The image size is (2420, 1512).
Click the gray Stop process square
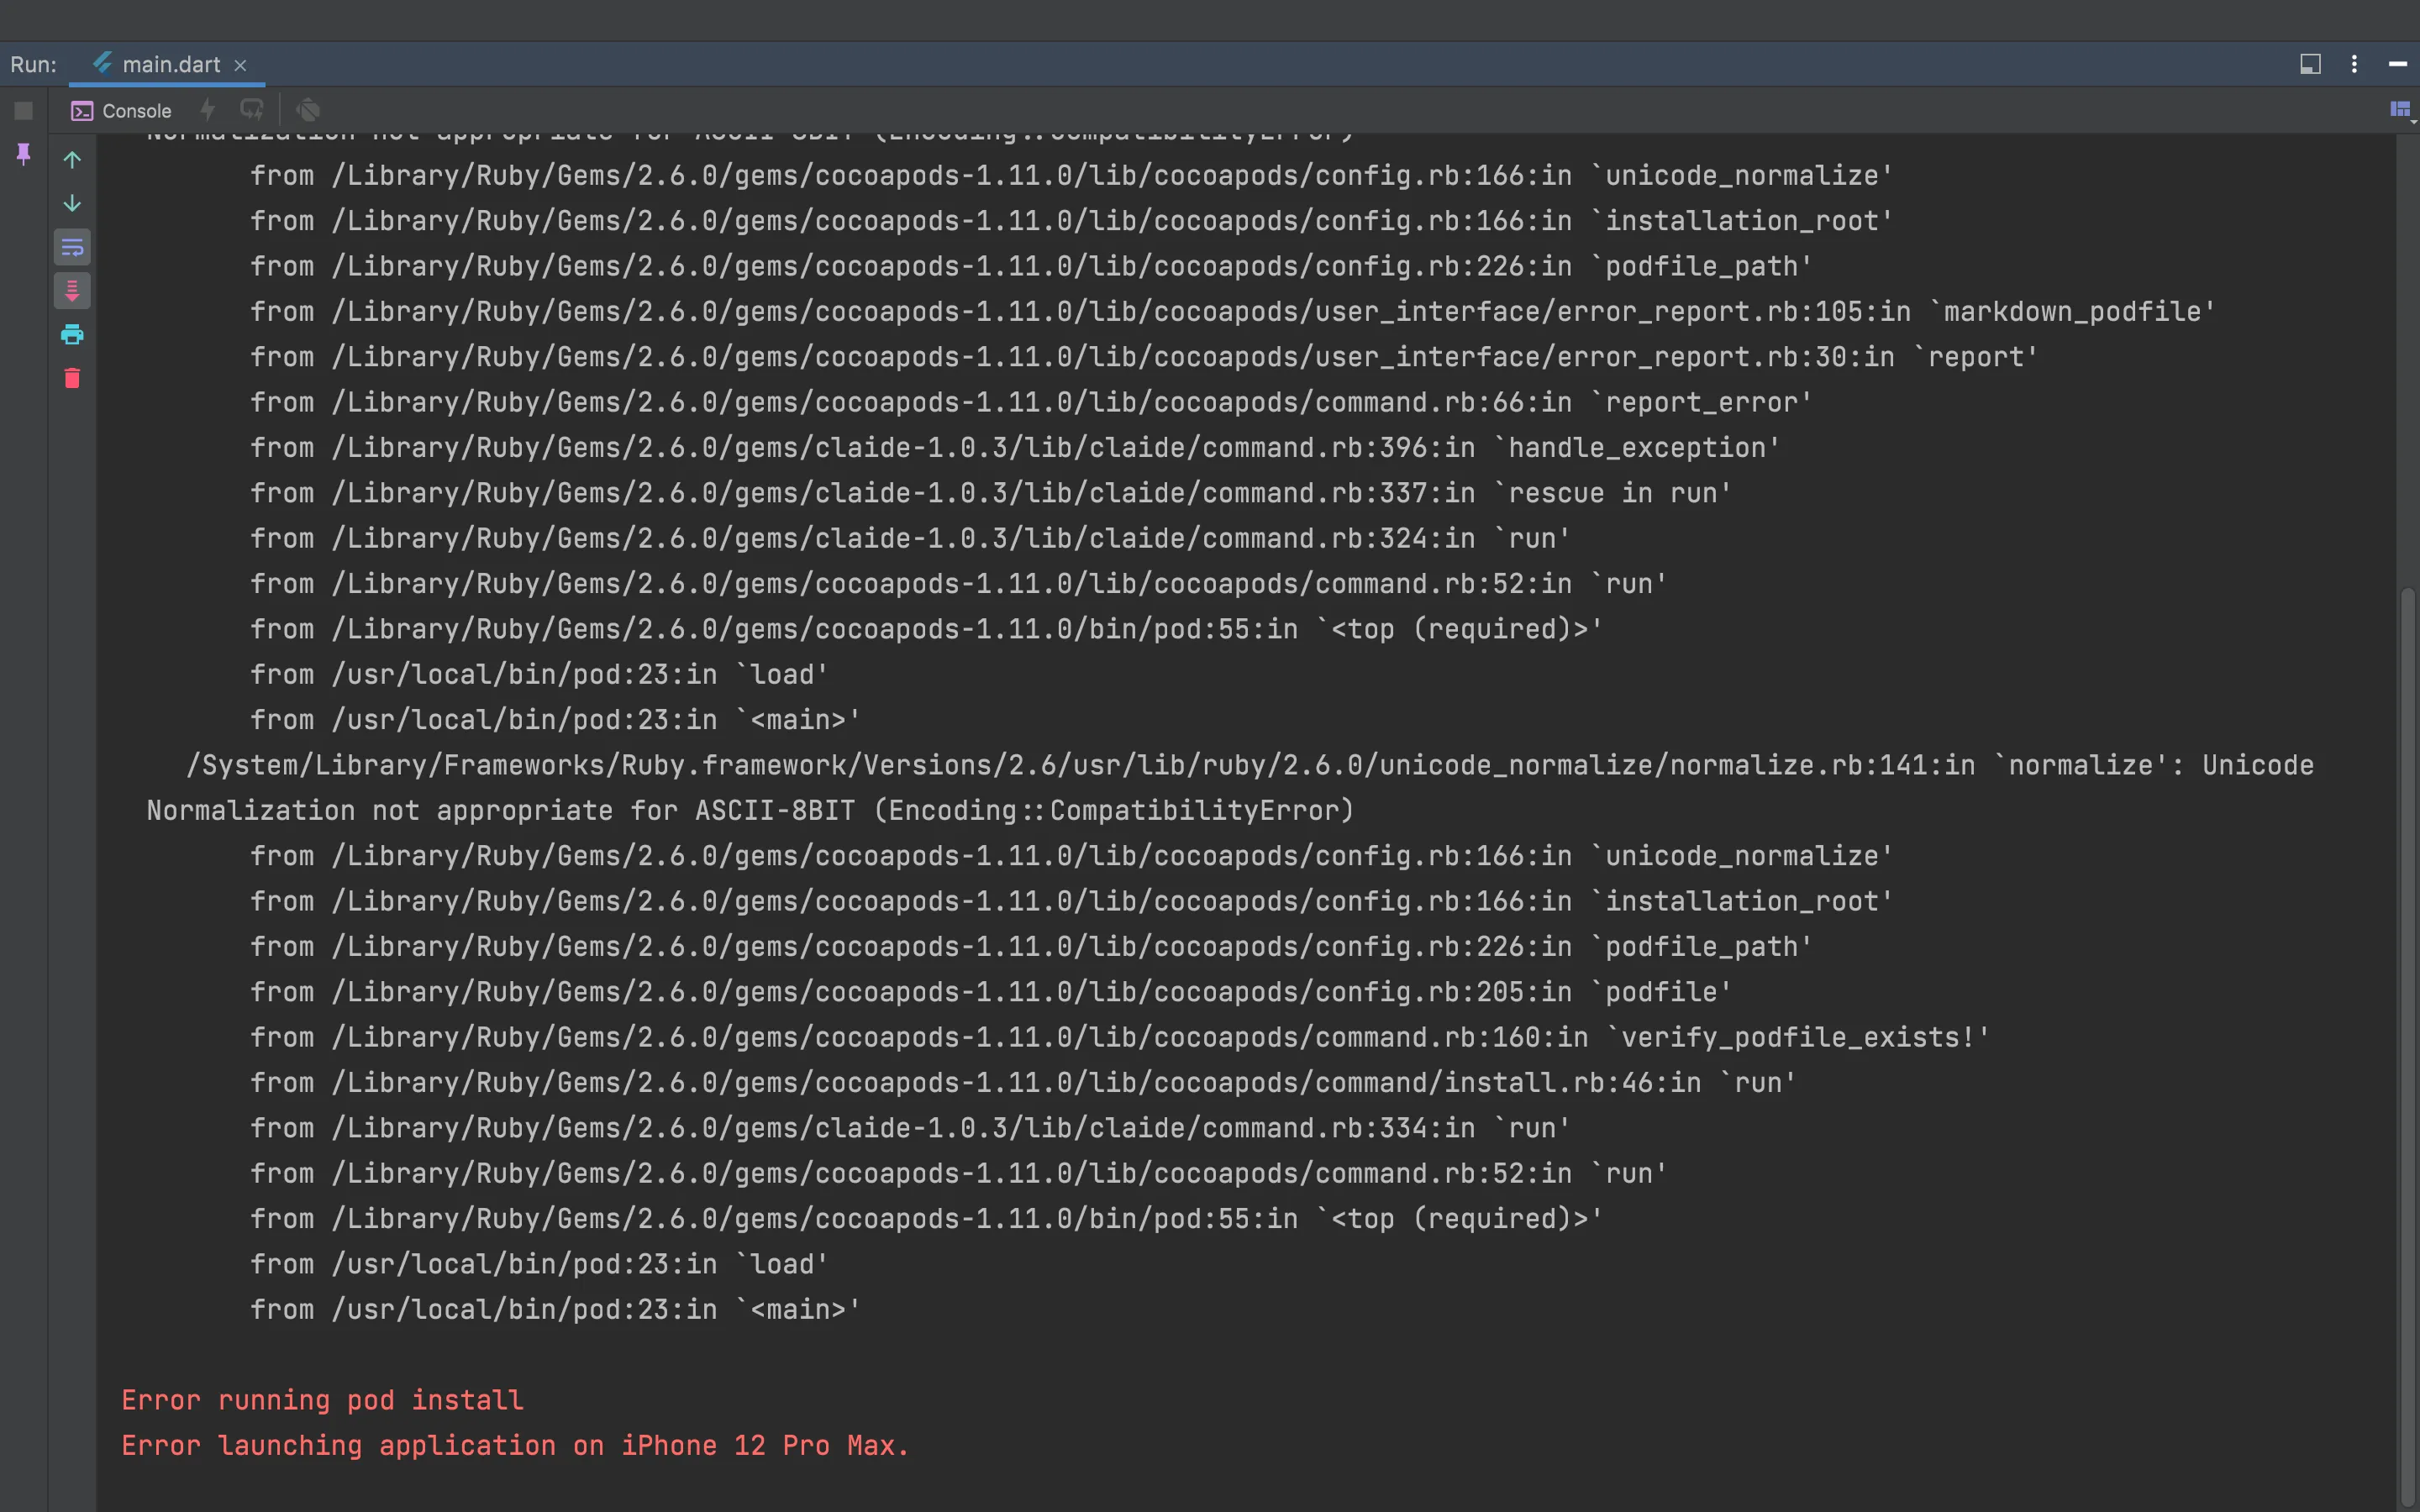[24, 110]
